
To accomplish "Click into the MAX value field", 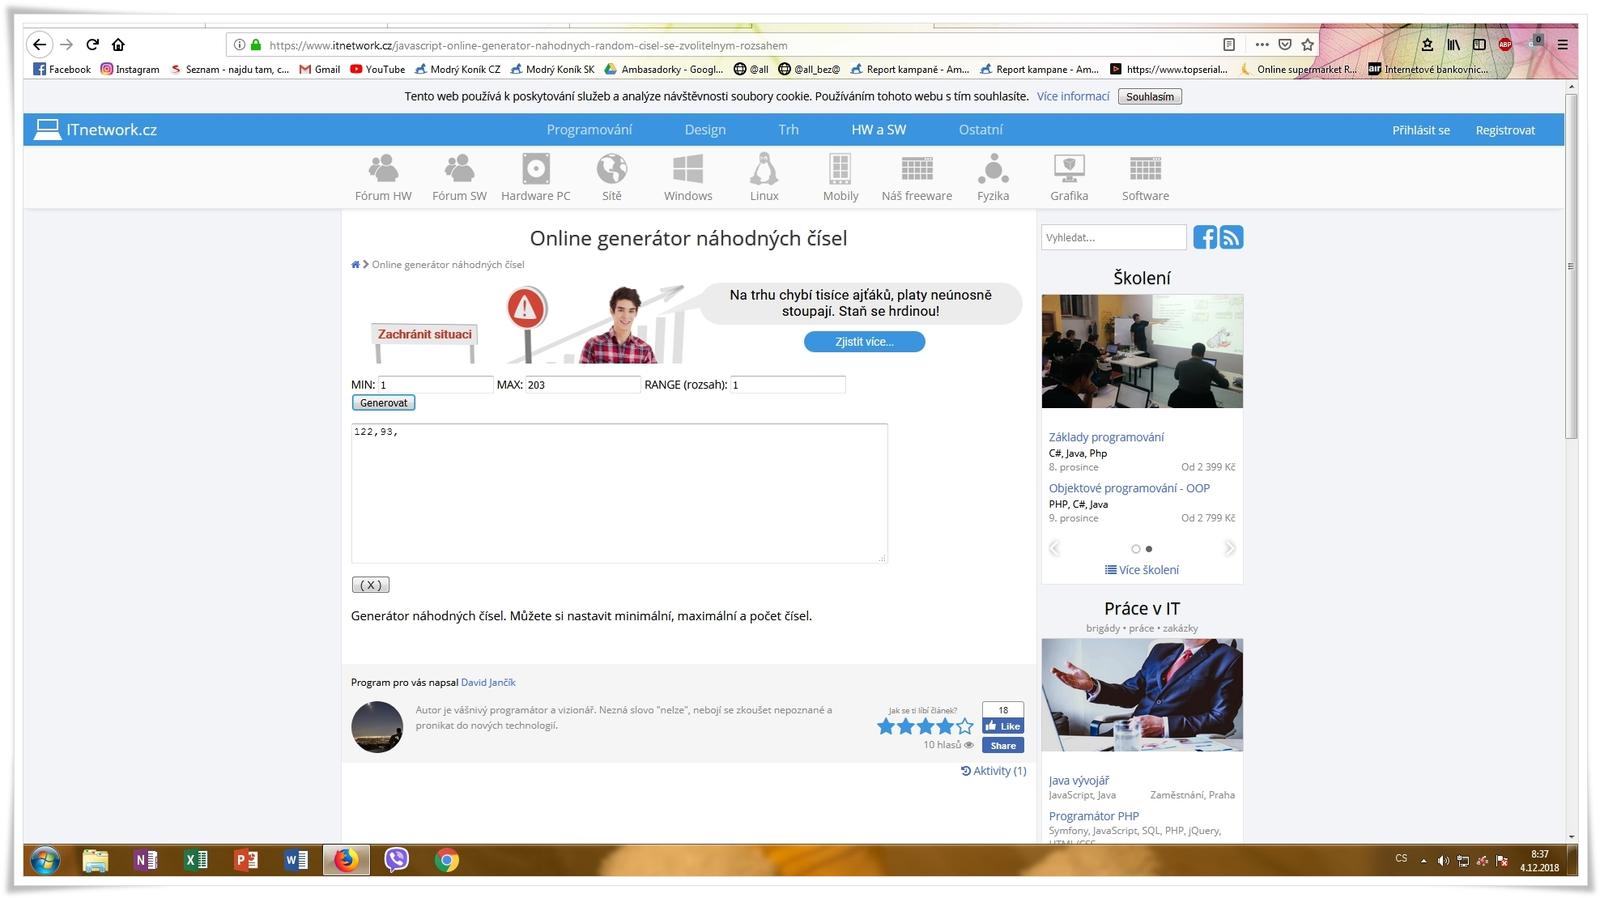I will click(582, 385).
